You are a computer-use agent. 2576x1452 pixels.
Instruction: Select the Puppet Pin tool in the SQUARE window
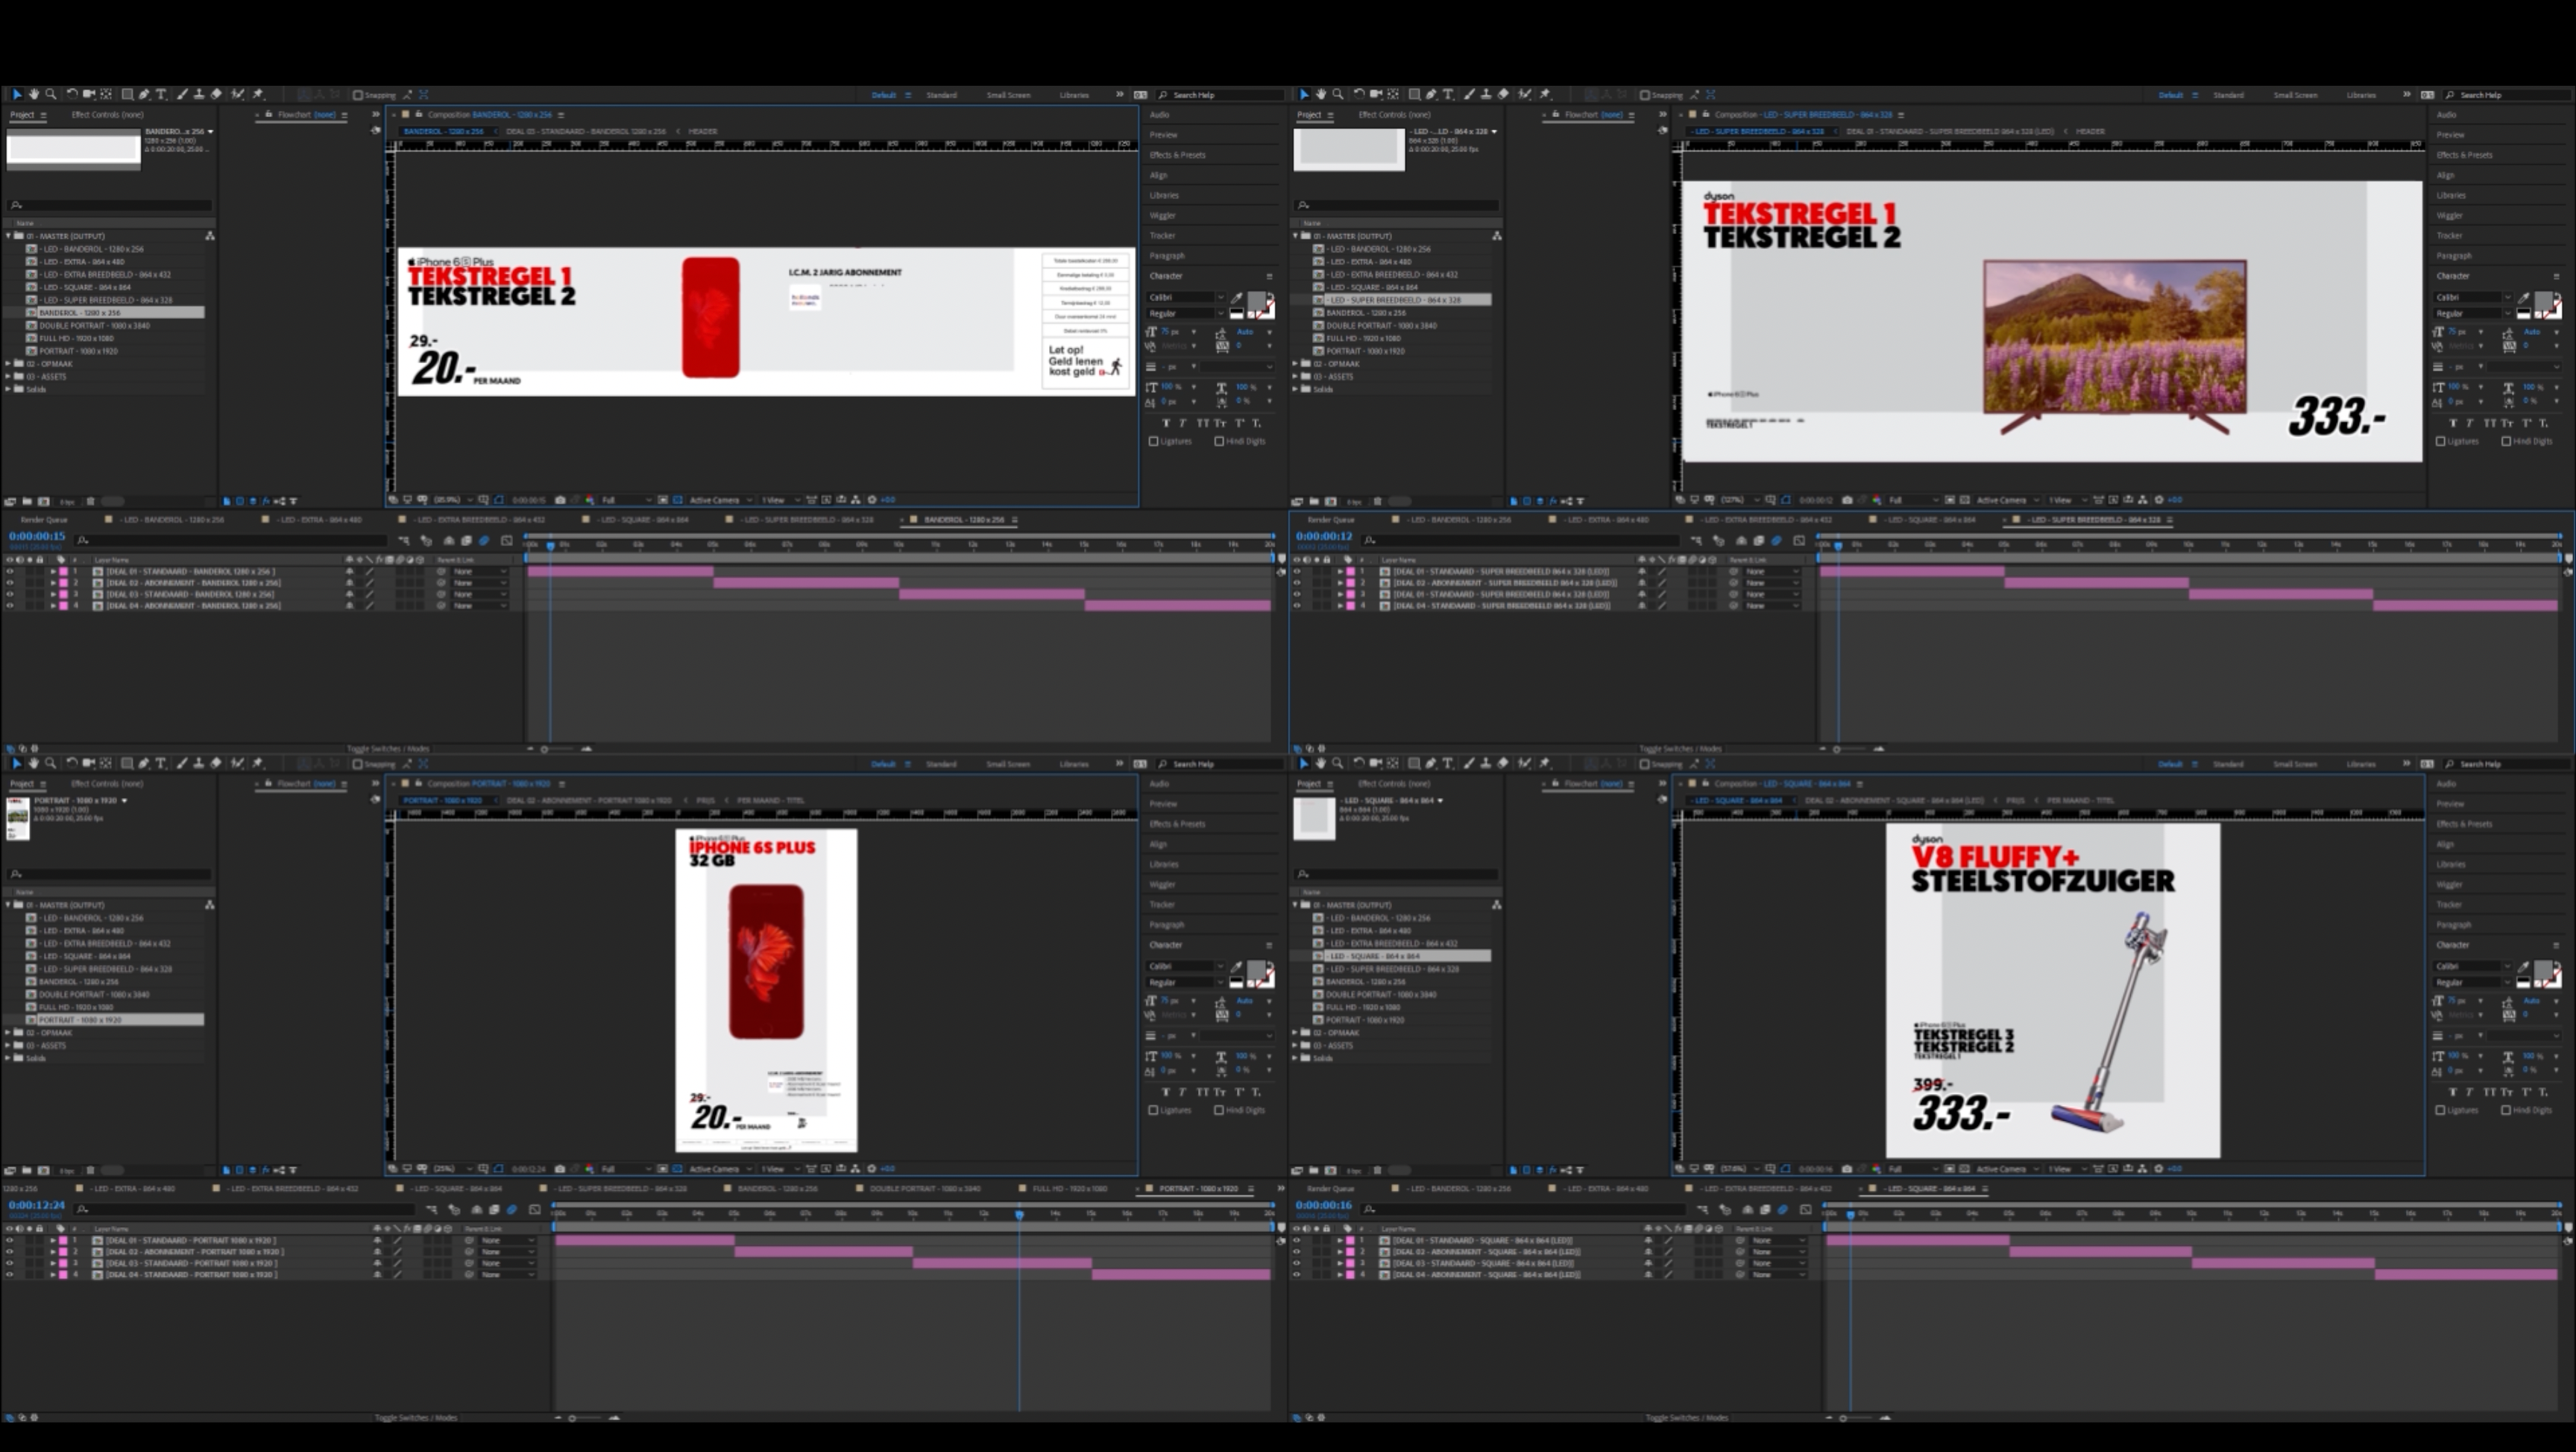click(x=1545, y=763)
